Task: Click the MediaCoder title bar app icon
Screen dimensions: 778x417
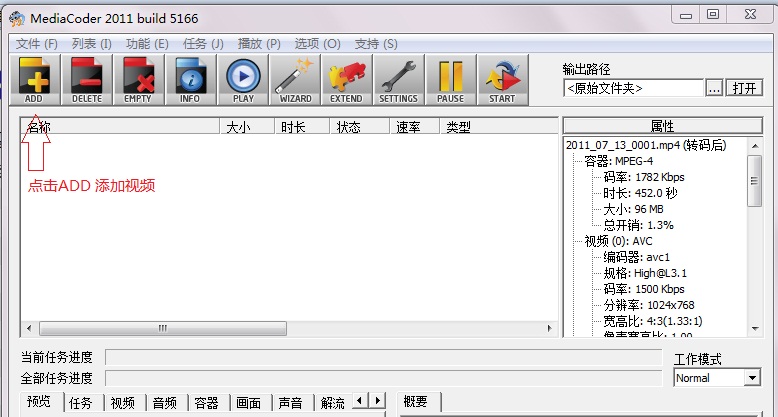Action: (17, 19)
